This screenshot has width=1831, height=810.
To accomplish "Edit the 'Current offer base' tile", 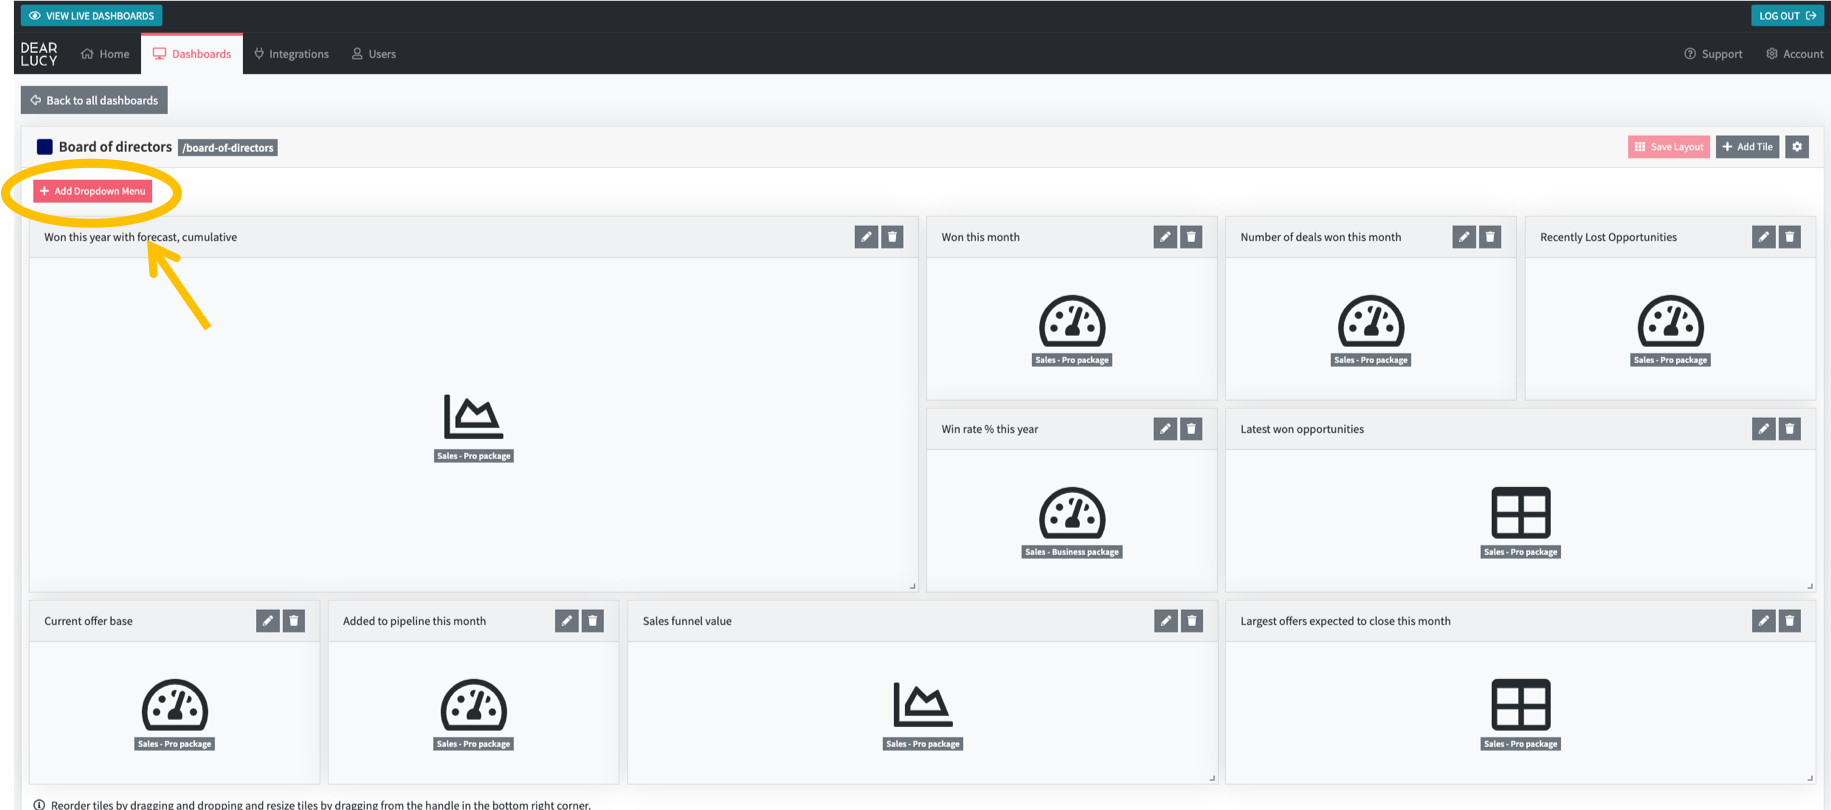I will point(268,621).
